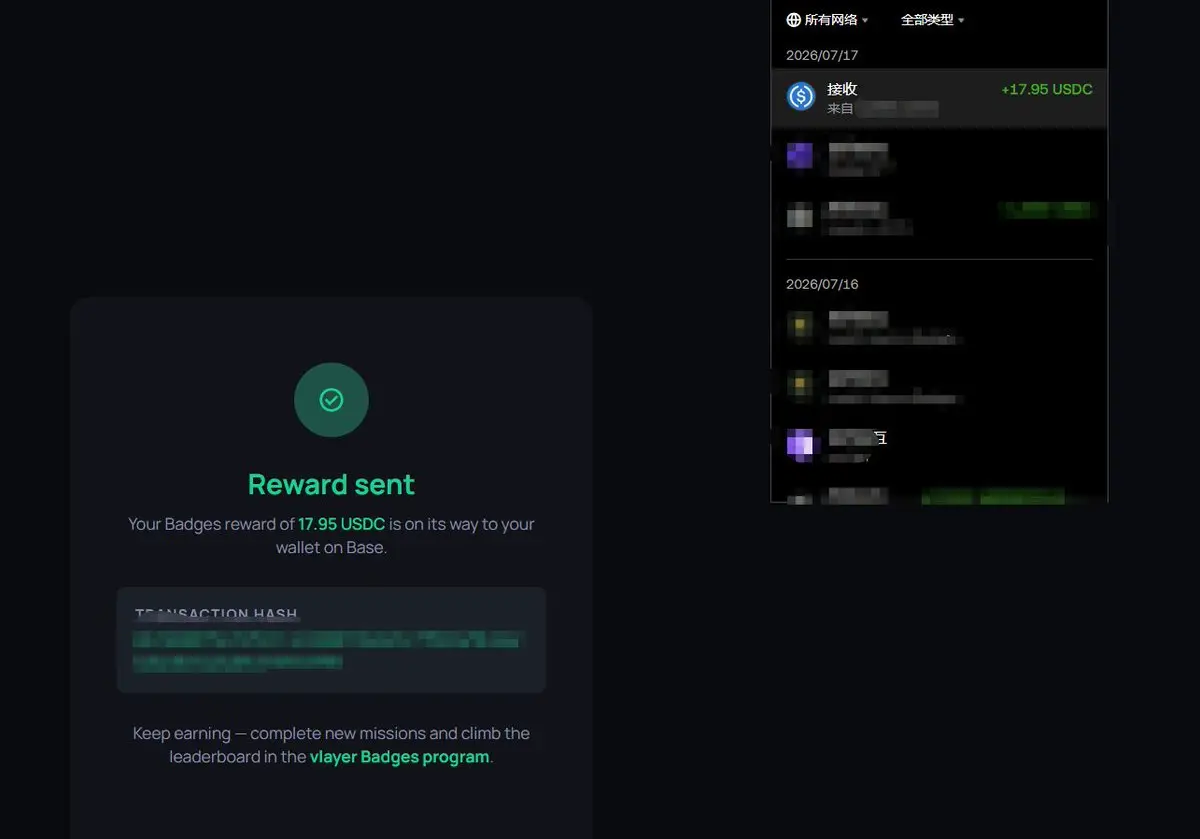Image resolution: width=1200 pixels, height=839 pixels.
Task: Click the globe icon beside 所有网络
Action: point(794,20)
